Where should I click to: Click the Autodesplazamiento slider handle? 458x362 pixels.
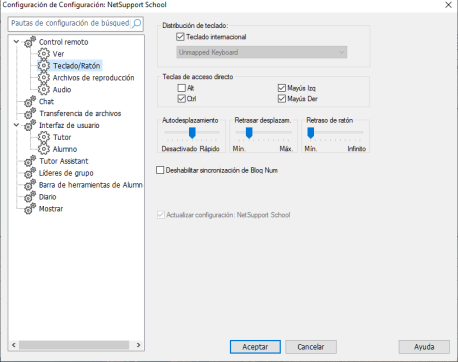click(192, 133)
